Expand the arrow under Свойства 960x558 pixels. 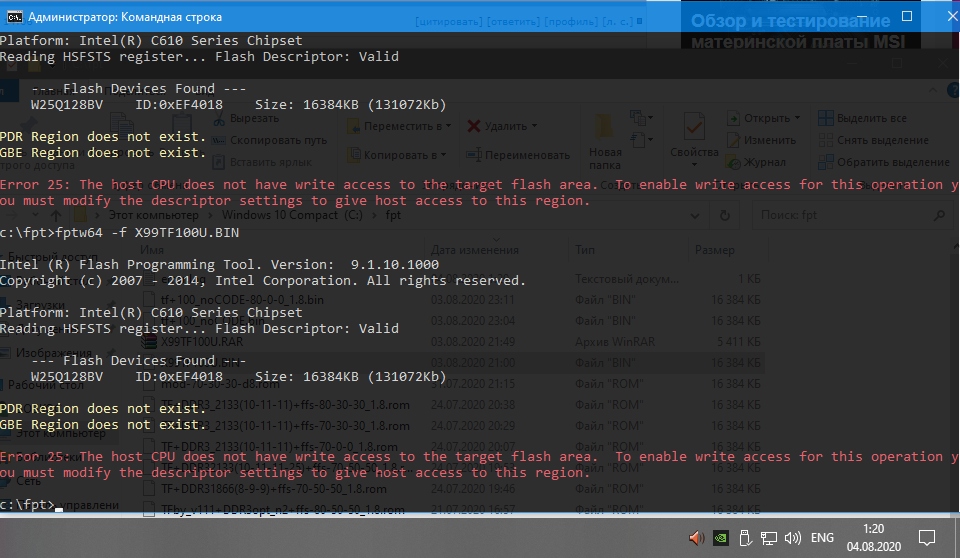click(694, 165)
